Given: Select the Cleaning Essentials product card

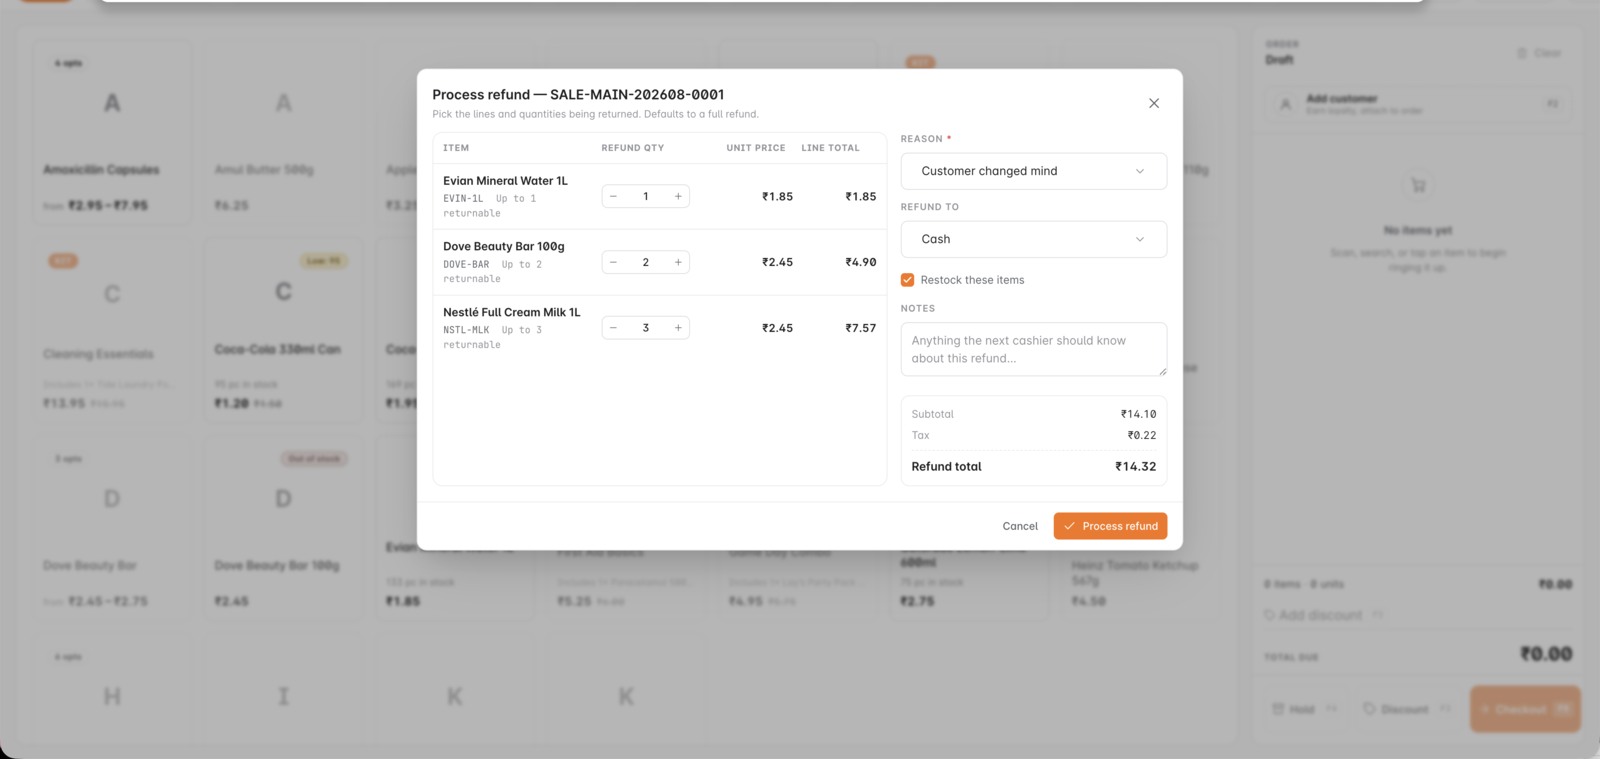Looking at the screenshot, I should [112, 329].
